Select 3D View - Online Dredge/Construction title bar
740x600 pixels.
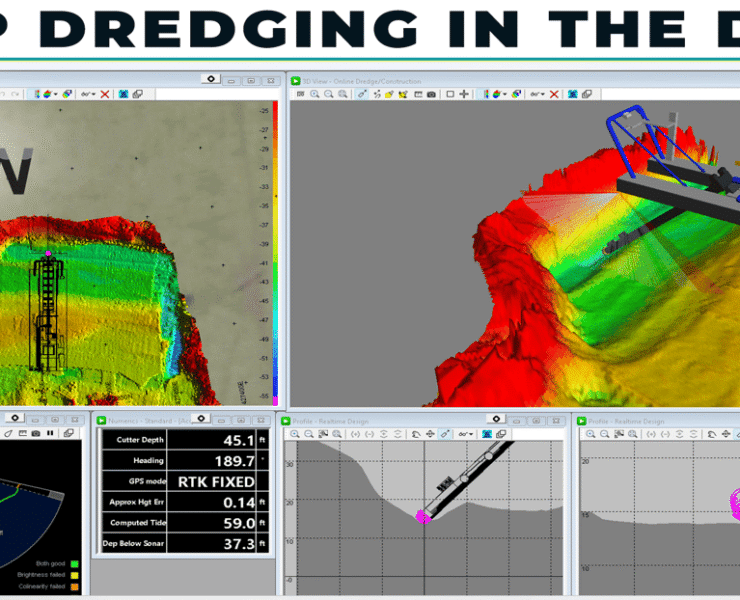(362, 80)
